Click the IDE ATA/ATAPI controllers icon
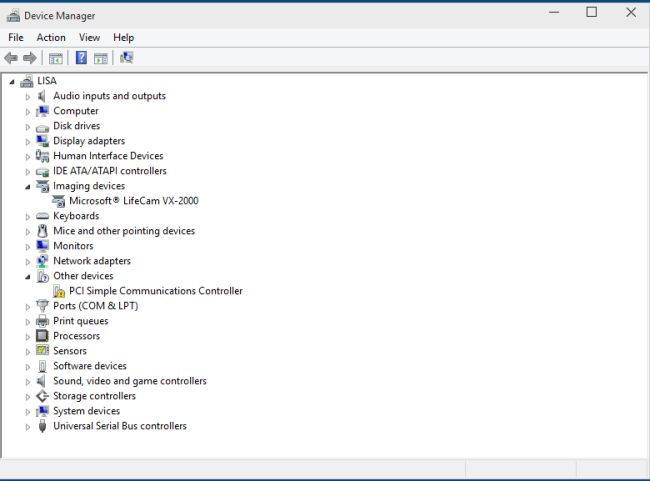Screen dimensions: 650x481 pos(42,172)
